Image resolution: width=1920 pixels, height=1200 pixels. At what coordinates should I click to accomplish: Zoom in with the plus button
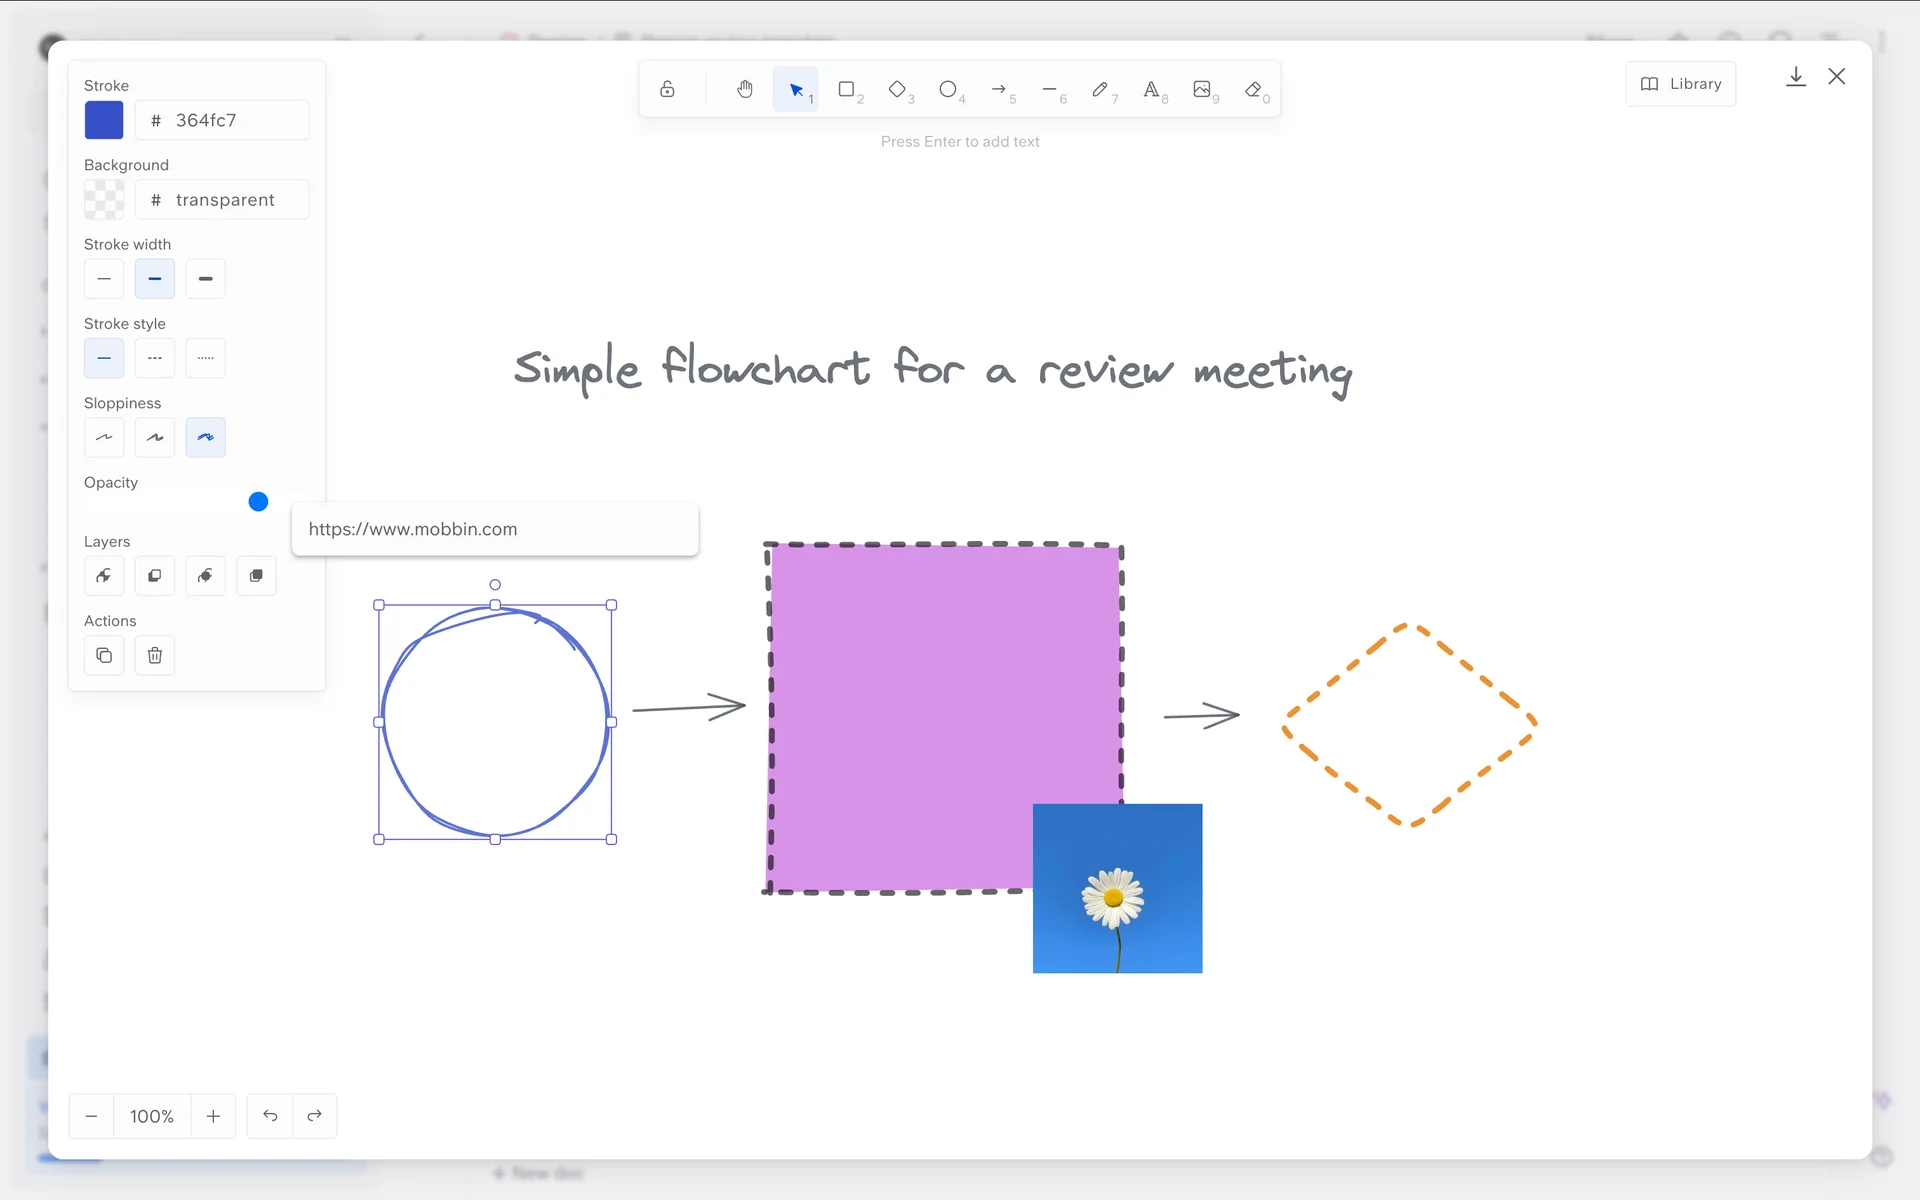[213, 1116]
